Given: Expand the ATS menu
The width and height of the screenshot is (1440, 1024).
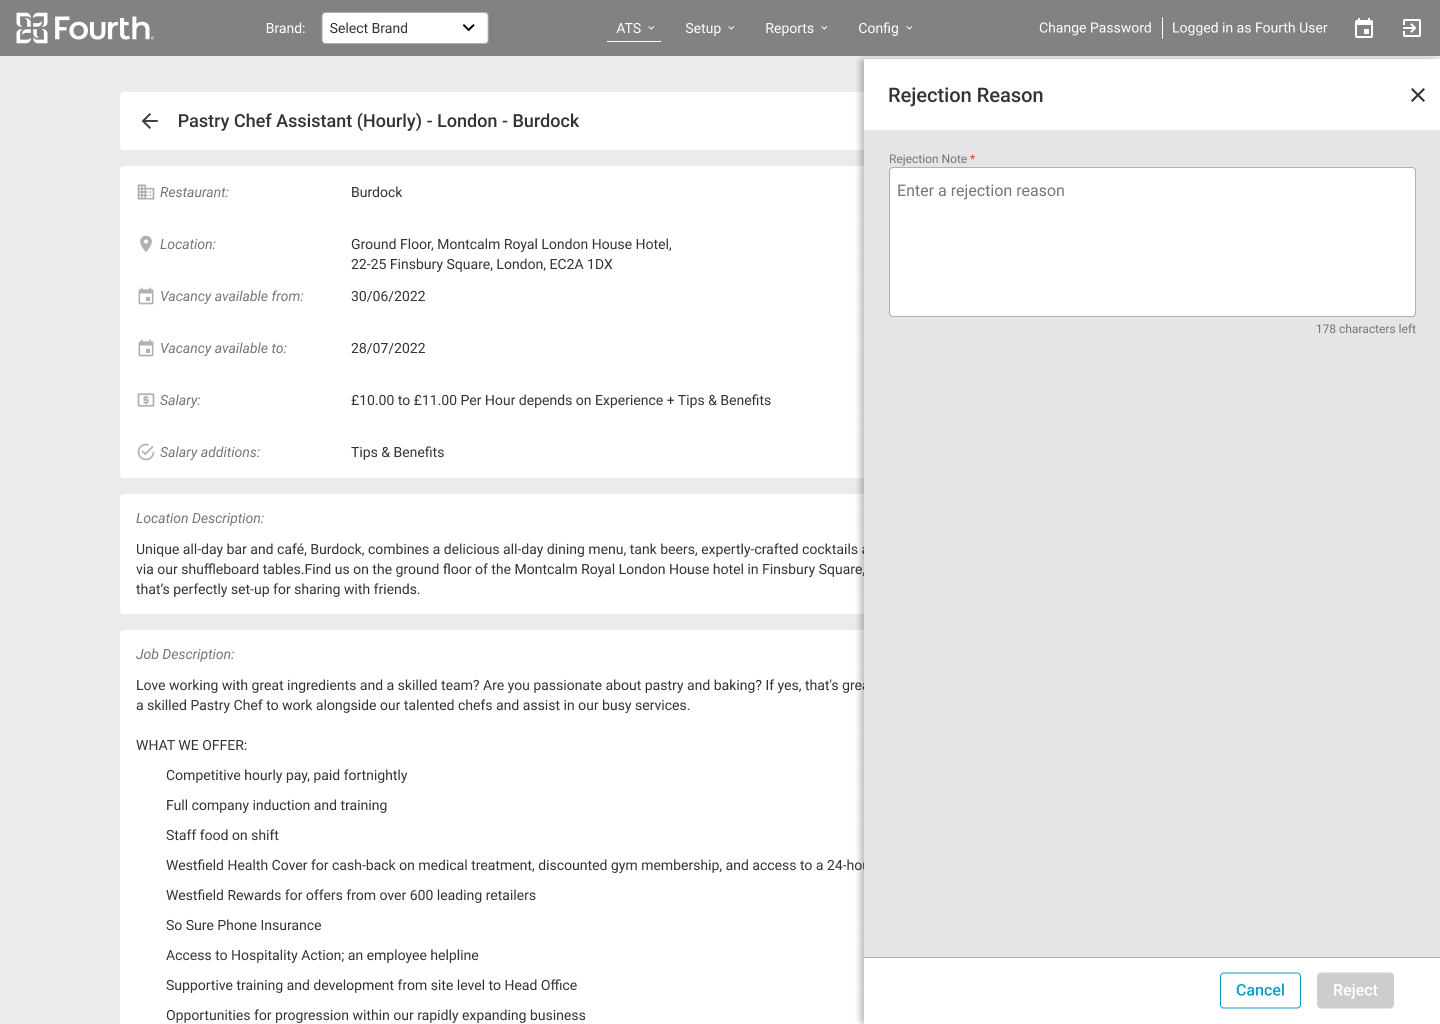Looking at the screenshot, I should point(635,28).
